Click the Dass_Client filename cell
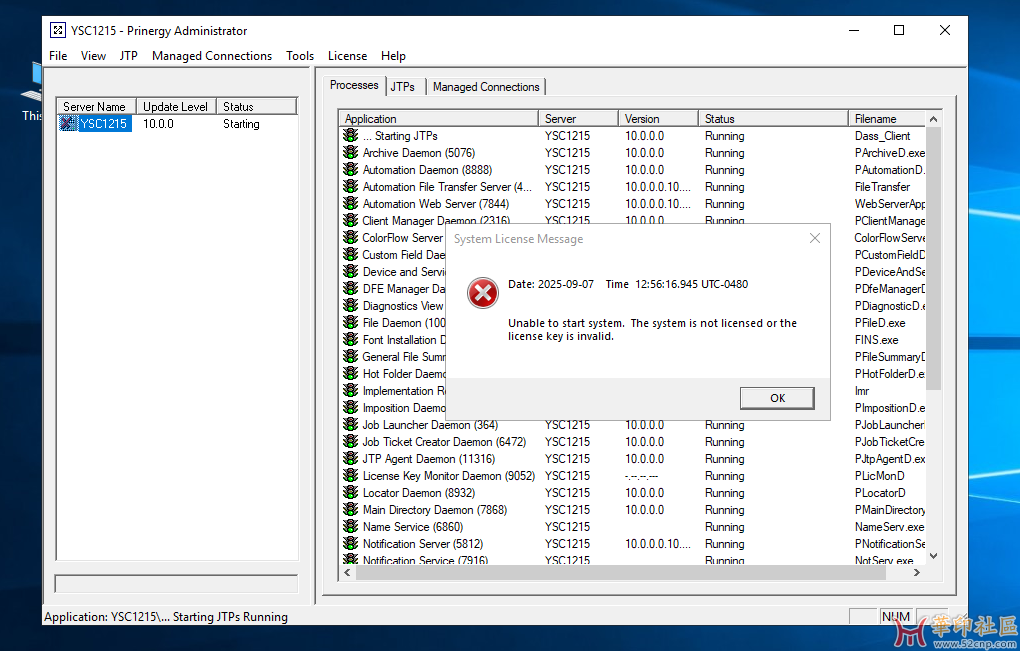Image resolution: width=1020 pixels, height=651 pixels. pos(882,135)
